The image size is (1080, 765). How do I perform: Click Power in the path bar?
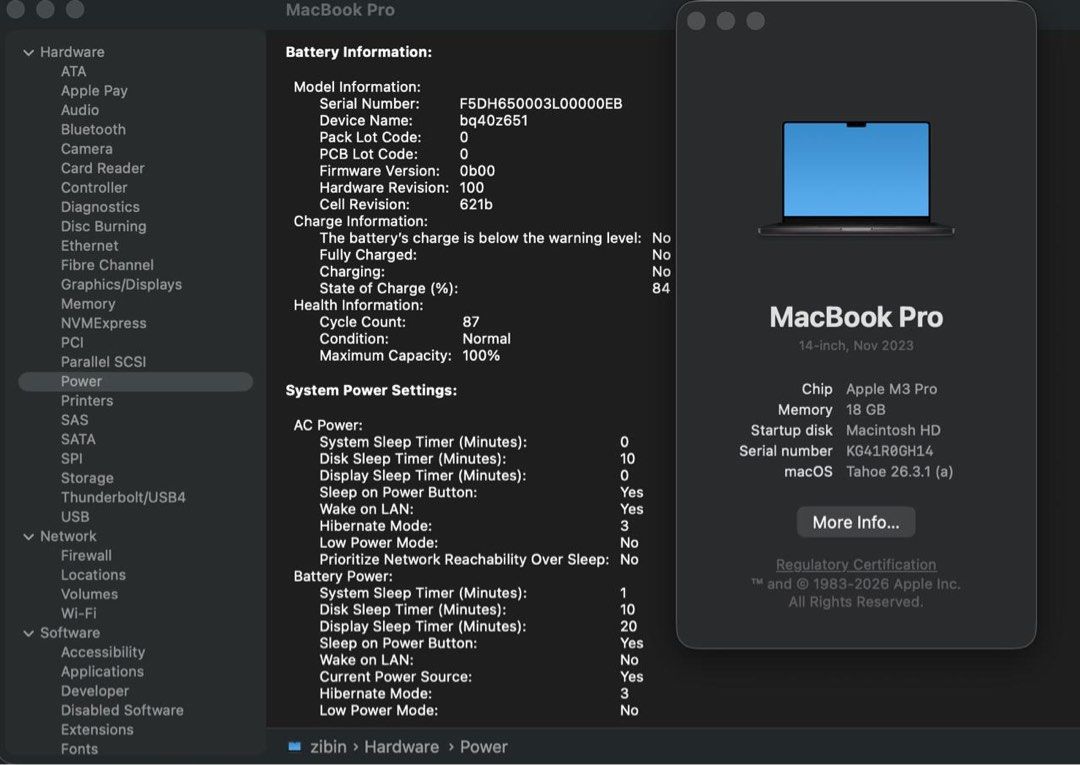[484, 747]
